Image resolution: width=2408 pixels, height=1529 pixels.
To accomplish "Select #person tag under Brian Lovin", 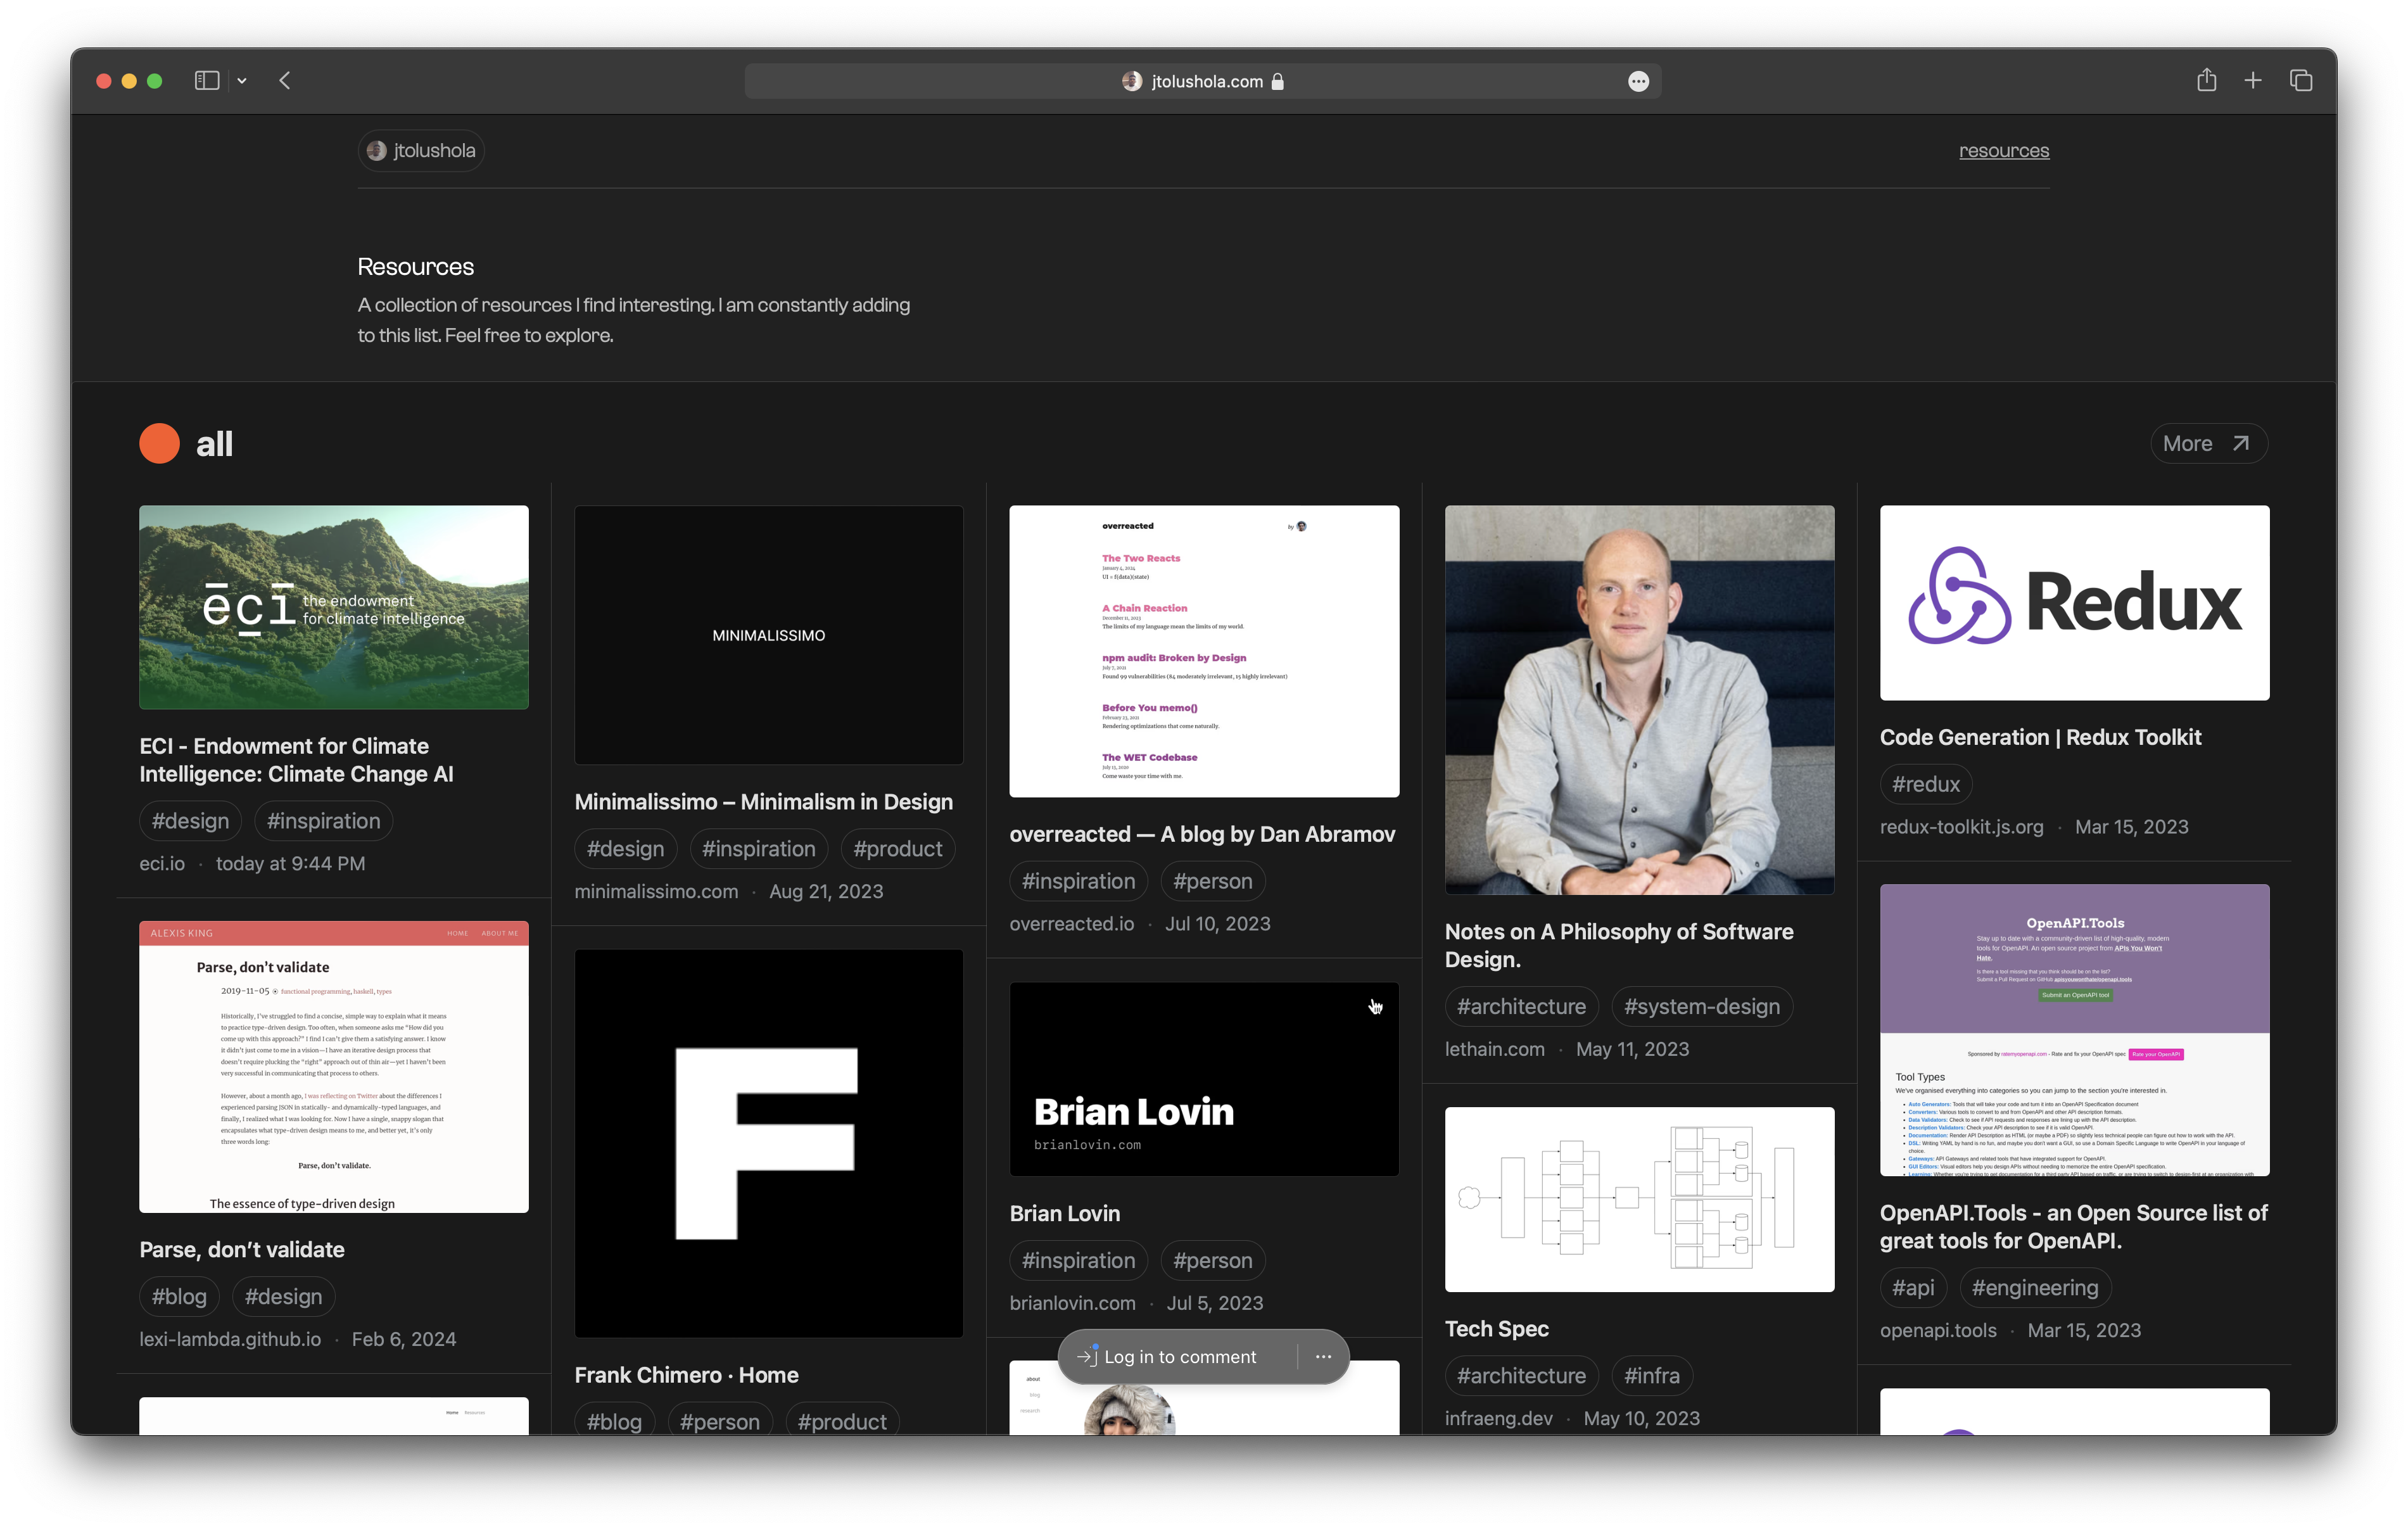I will point(1213,1261).
